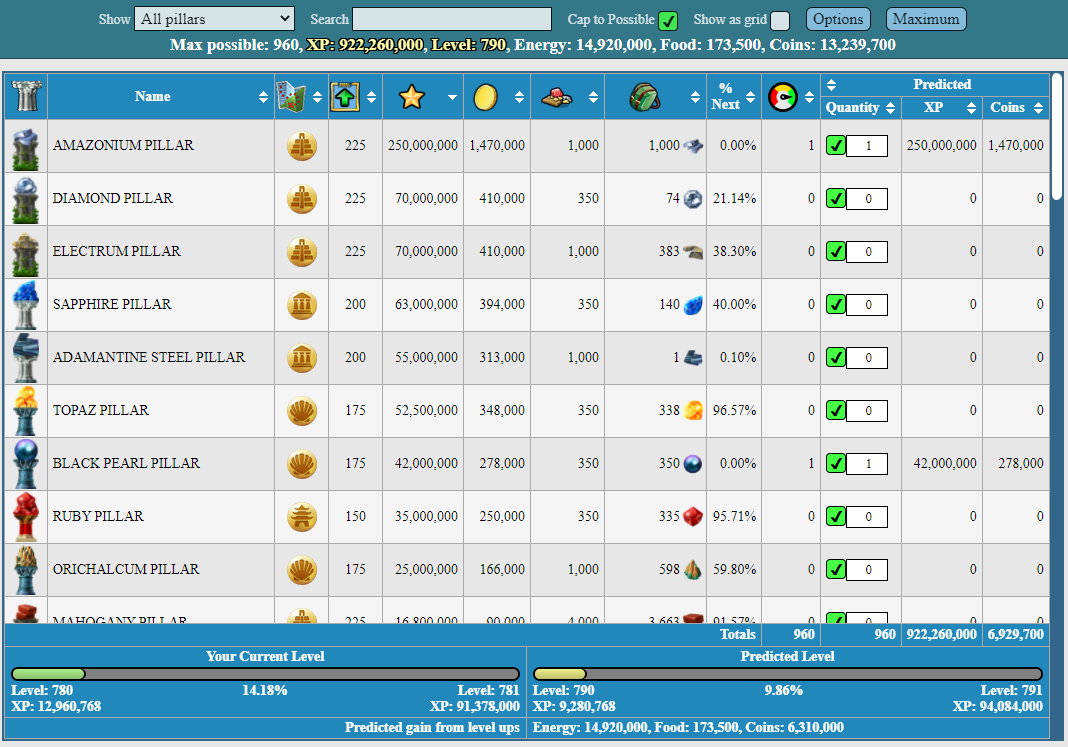Click the diamond material icon in Diamond row
The height and width of the screenshot is (747, 1068).
pyautogui.click(x=693, y=199)
